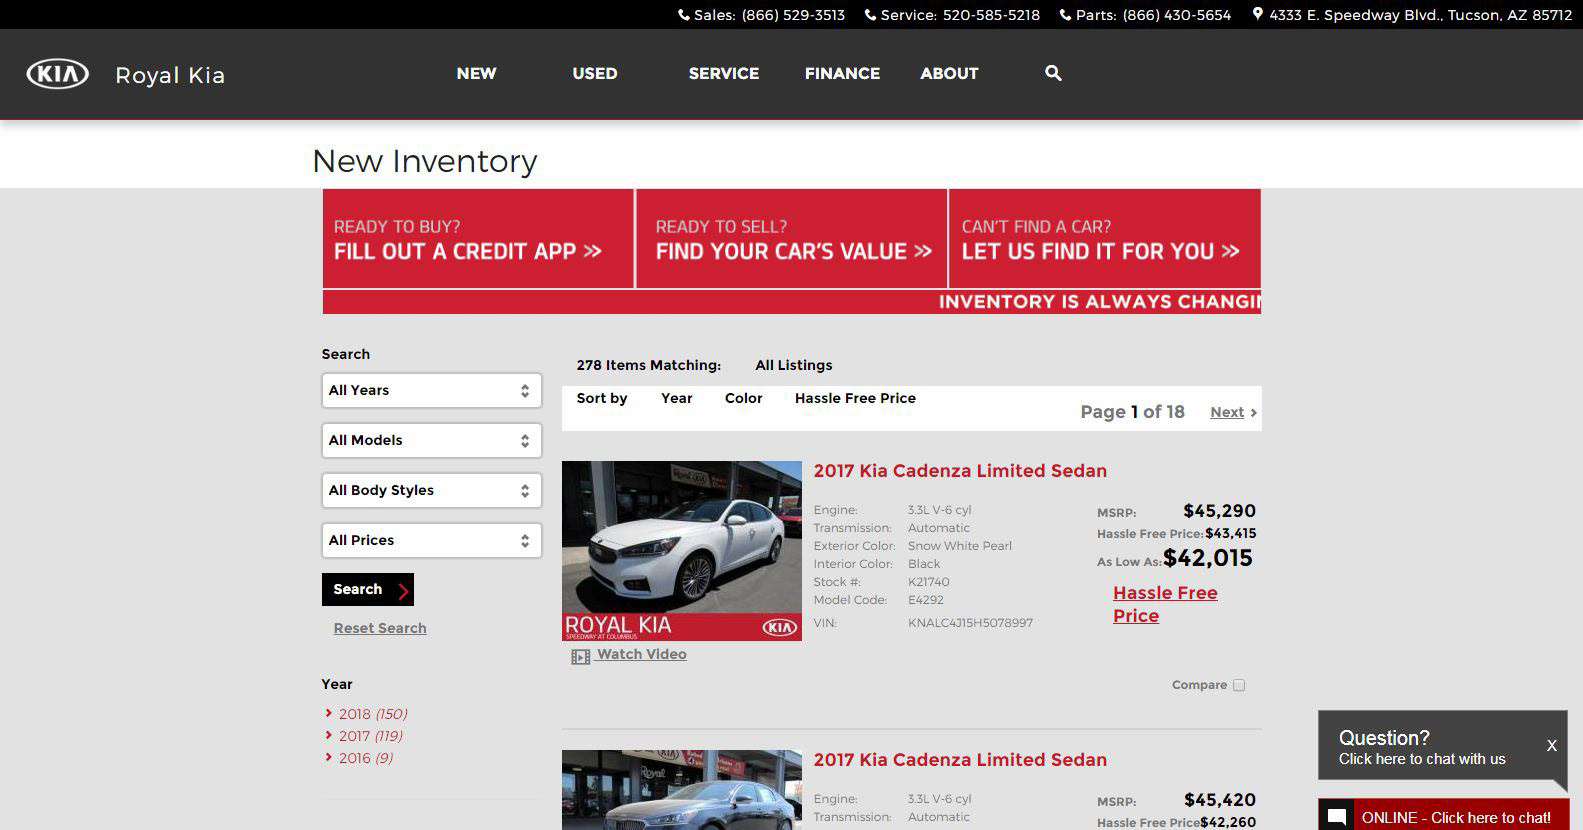This screenshot has height=830, width=1583.
Task: Click the Service phone handset icon
Action: [870, 15]
